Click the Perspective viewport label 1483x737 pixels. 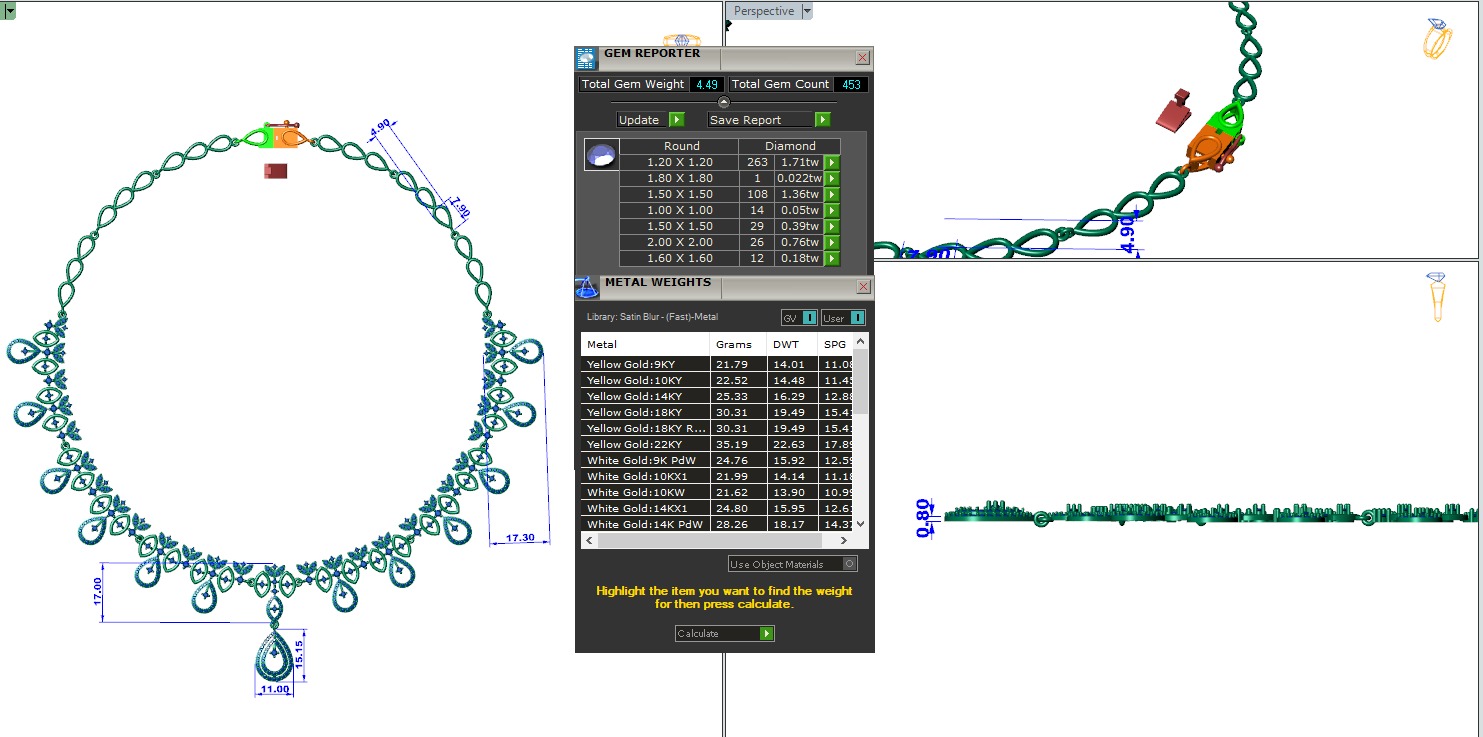764,11
